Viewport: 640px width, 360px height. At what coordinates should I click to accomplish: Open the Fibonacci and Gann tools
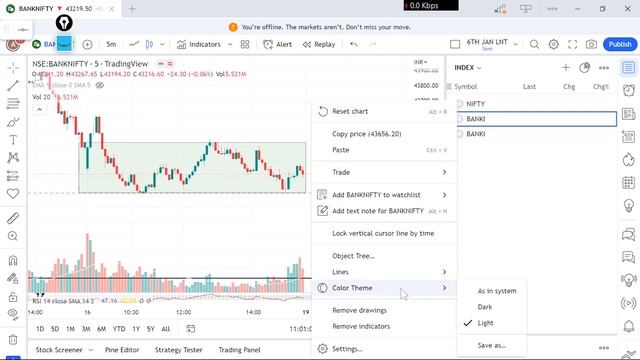pos(13,104)
